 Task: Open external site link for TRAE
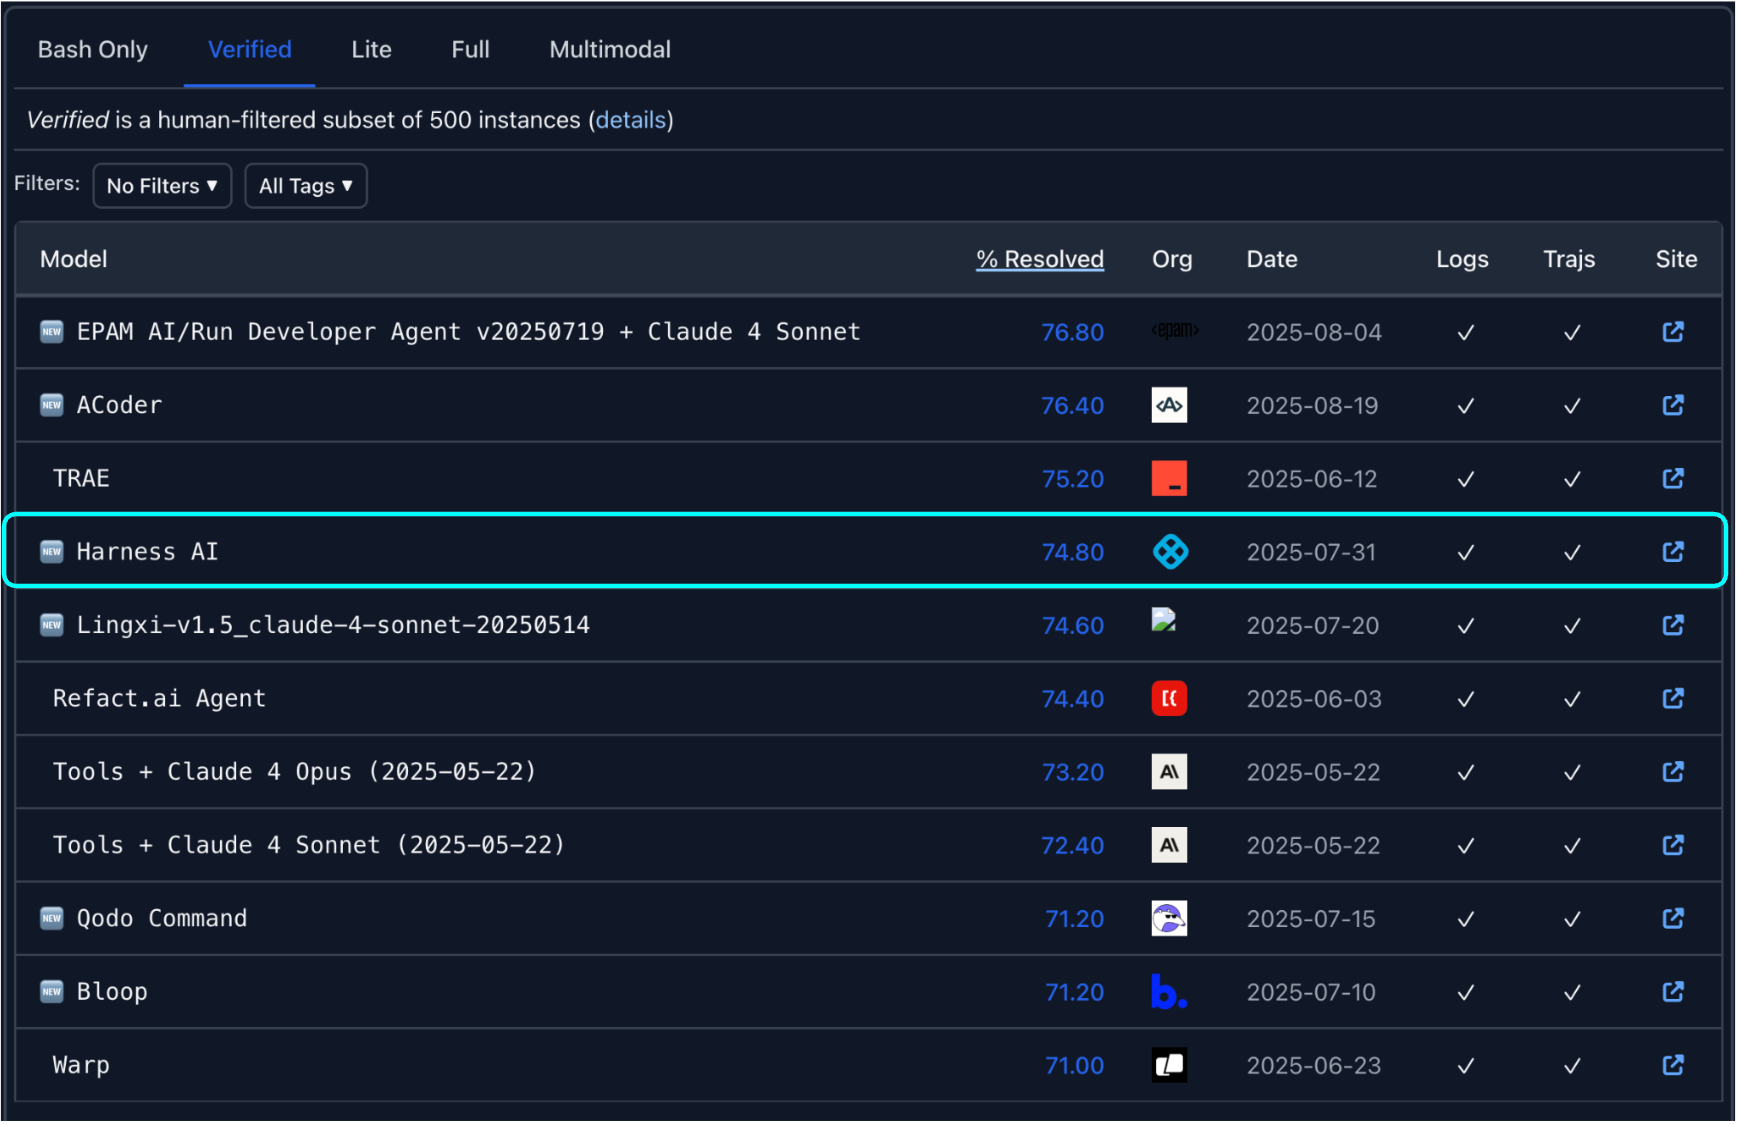pos(1673,479)
